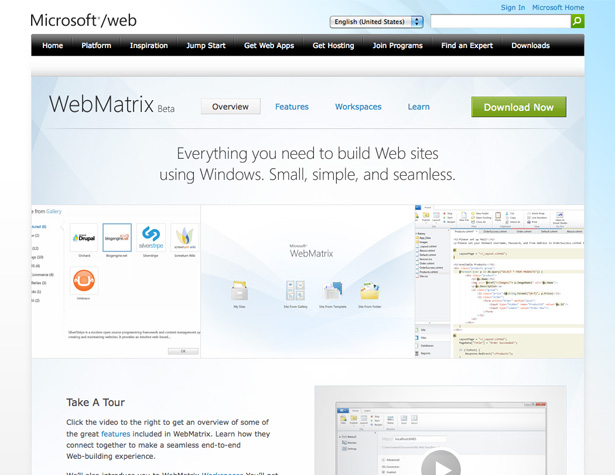This screenshot has height=475, width=615.
Task: Click the Download Now button
Action: (519, 107)
